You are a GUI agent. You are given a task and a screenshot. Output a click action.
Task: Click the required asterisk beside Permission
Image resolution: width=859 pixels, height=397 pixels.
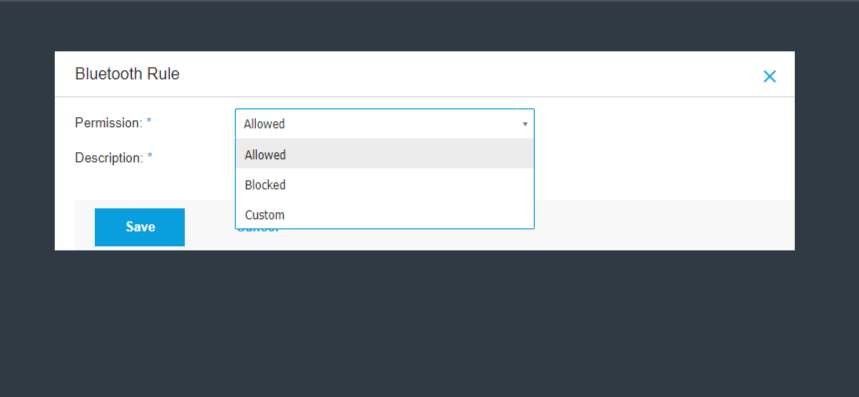click(x=148, y=122)
